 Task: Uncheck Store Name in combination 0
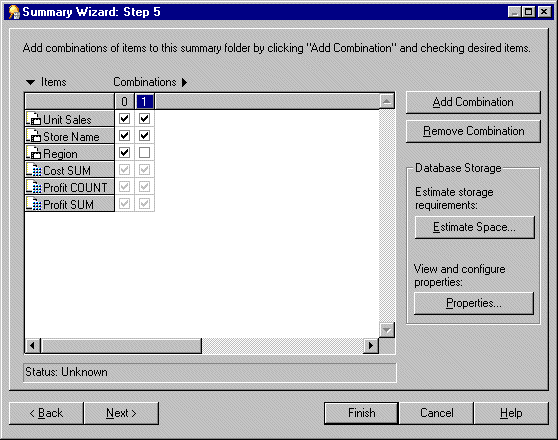[125, 136]
